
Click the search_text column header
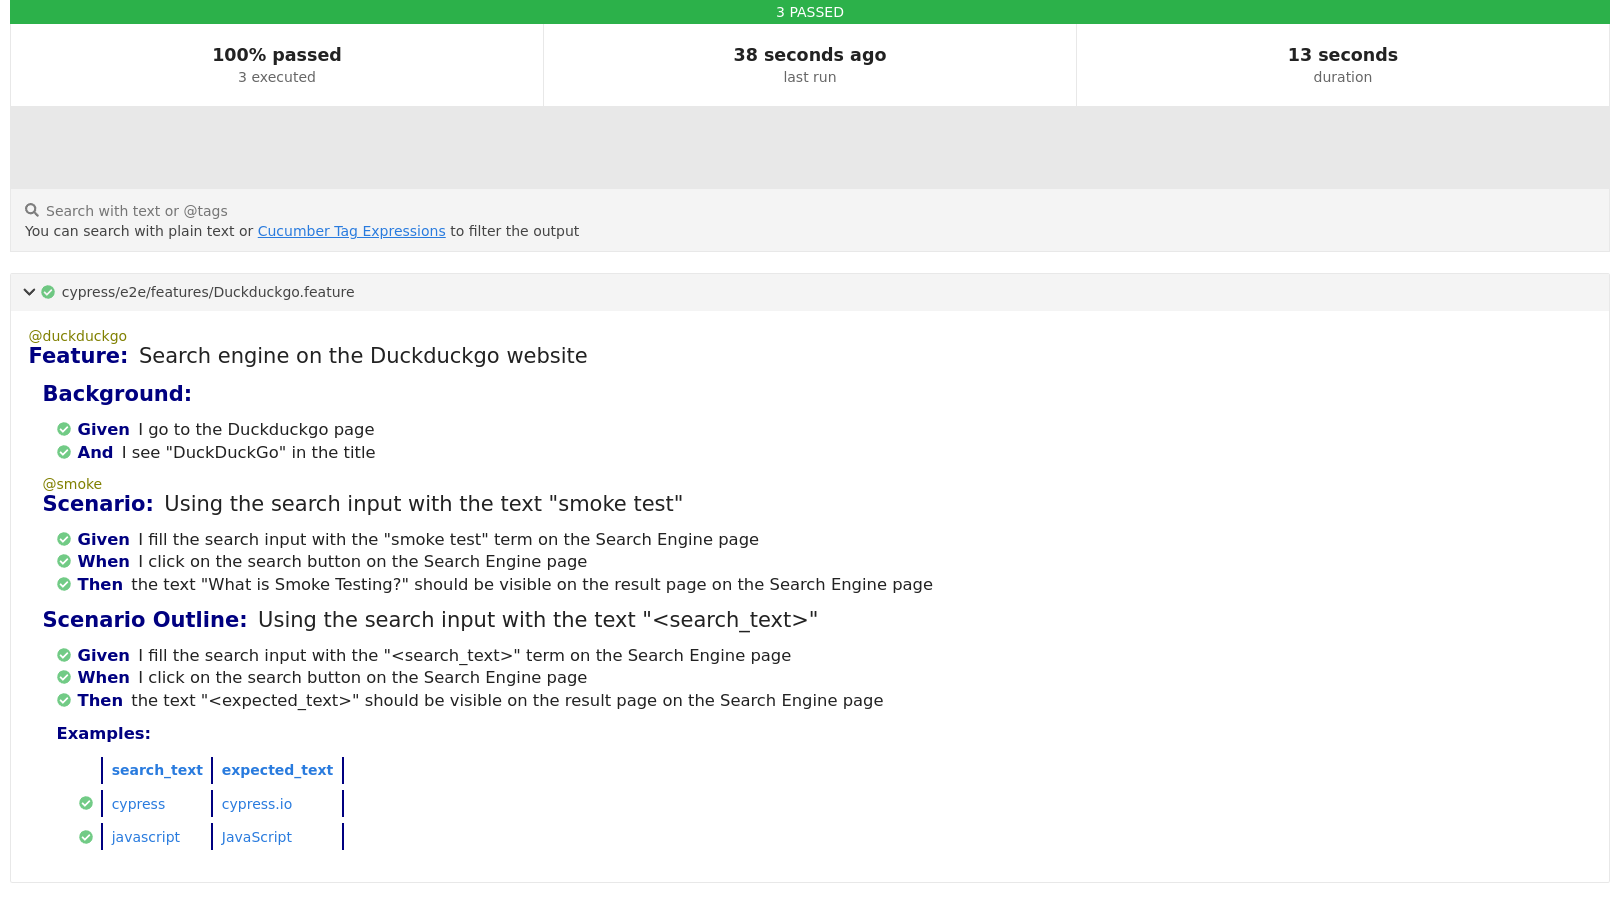[157, 770]
